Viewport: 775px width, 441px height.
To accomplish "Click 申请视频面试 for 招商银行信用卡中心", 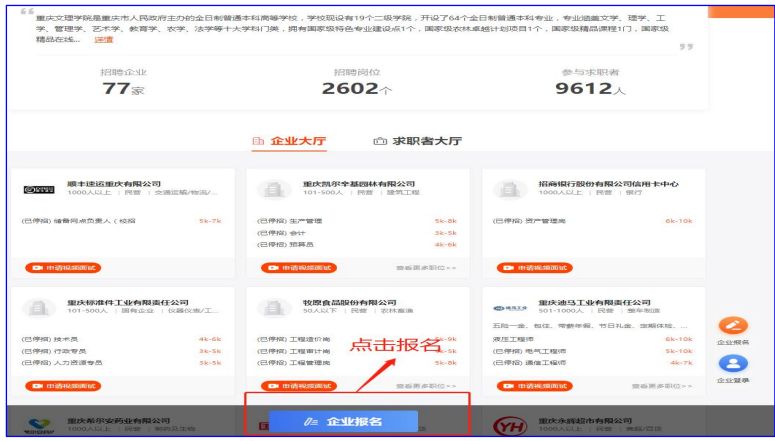I will coord(534,268).
